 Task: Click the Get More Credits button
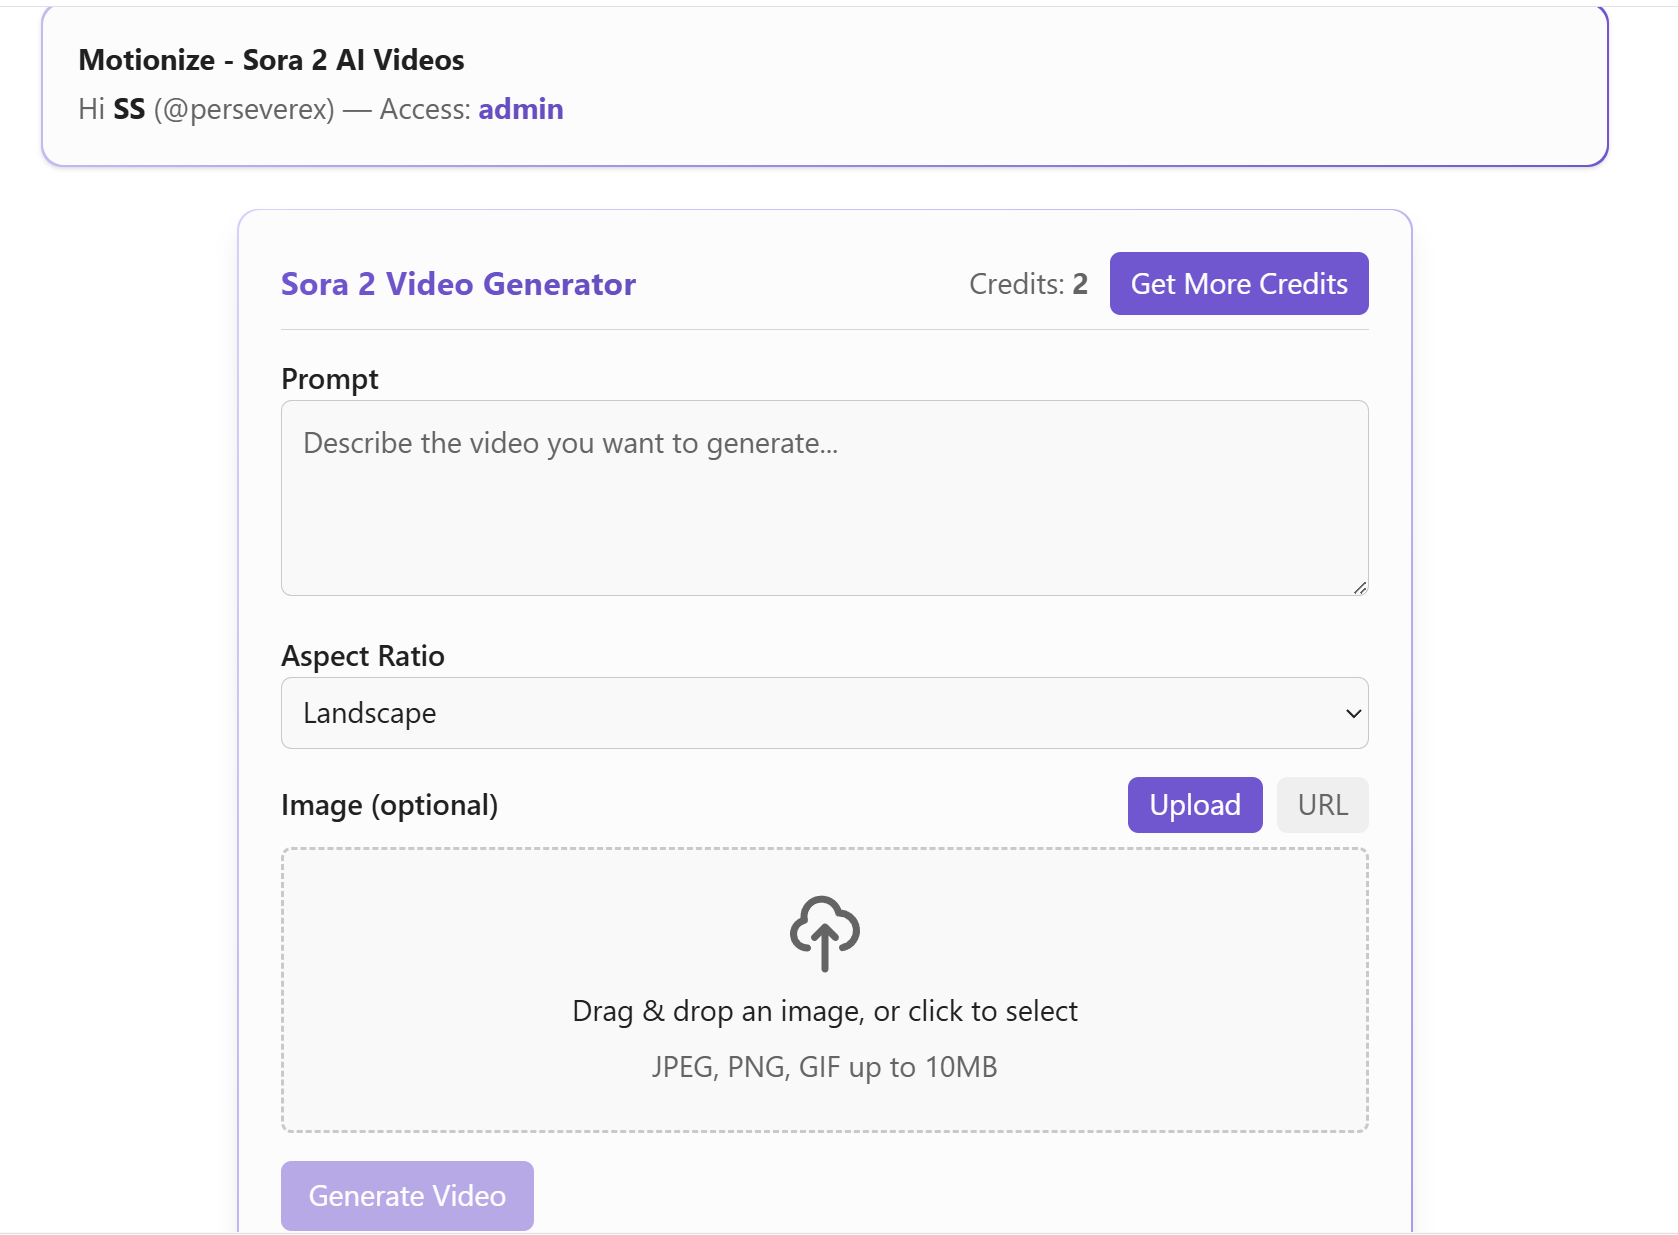coord(1238,283)
